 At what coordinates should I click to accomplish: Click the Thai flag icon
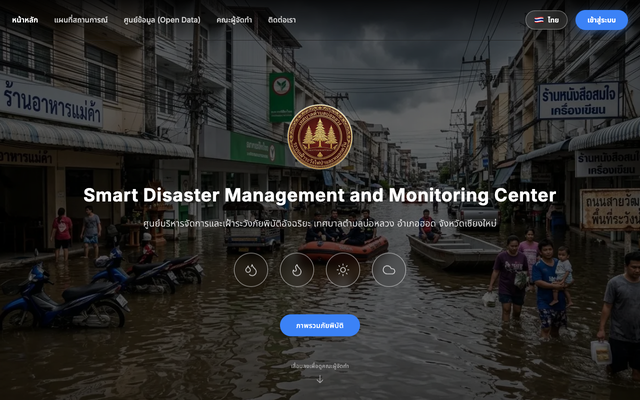(539, 20)
